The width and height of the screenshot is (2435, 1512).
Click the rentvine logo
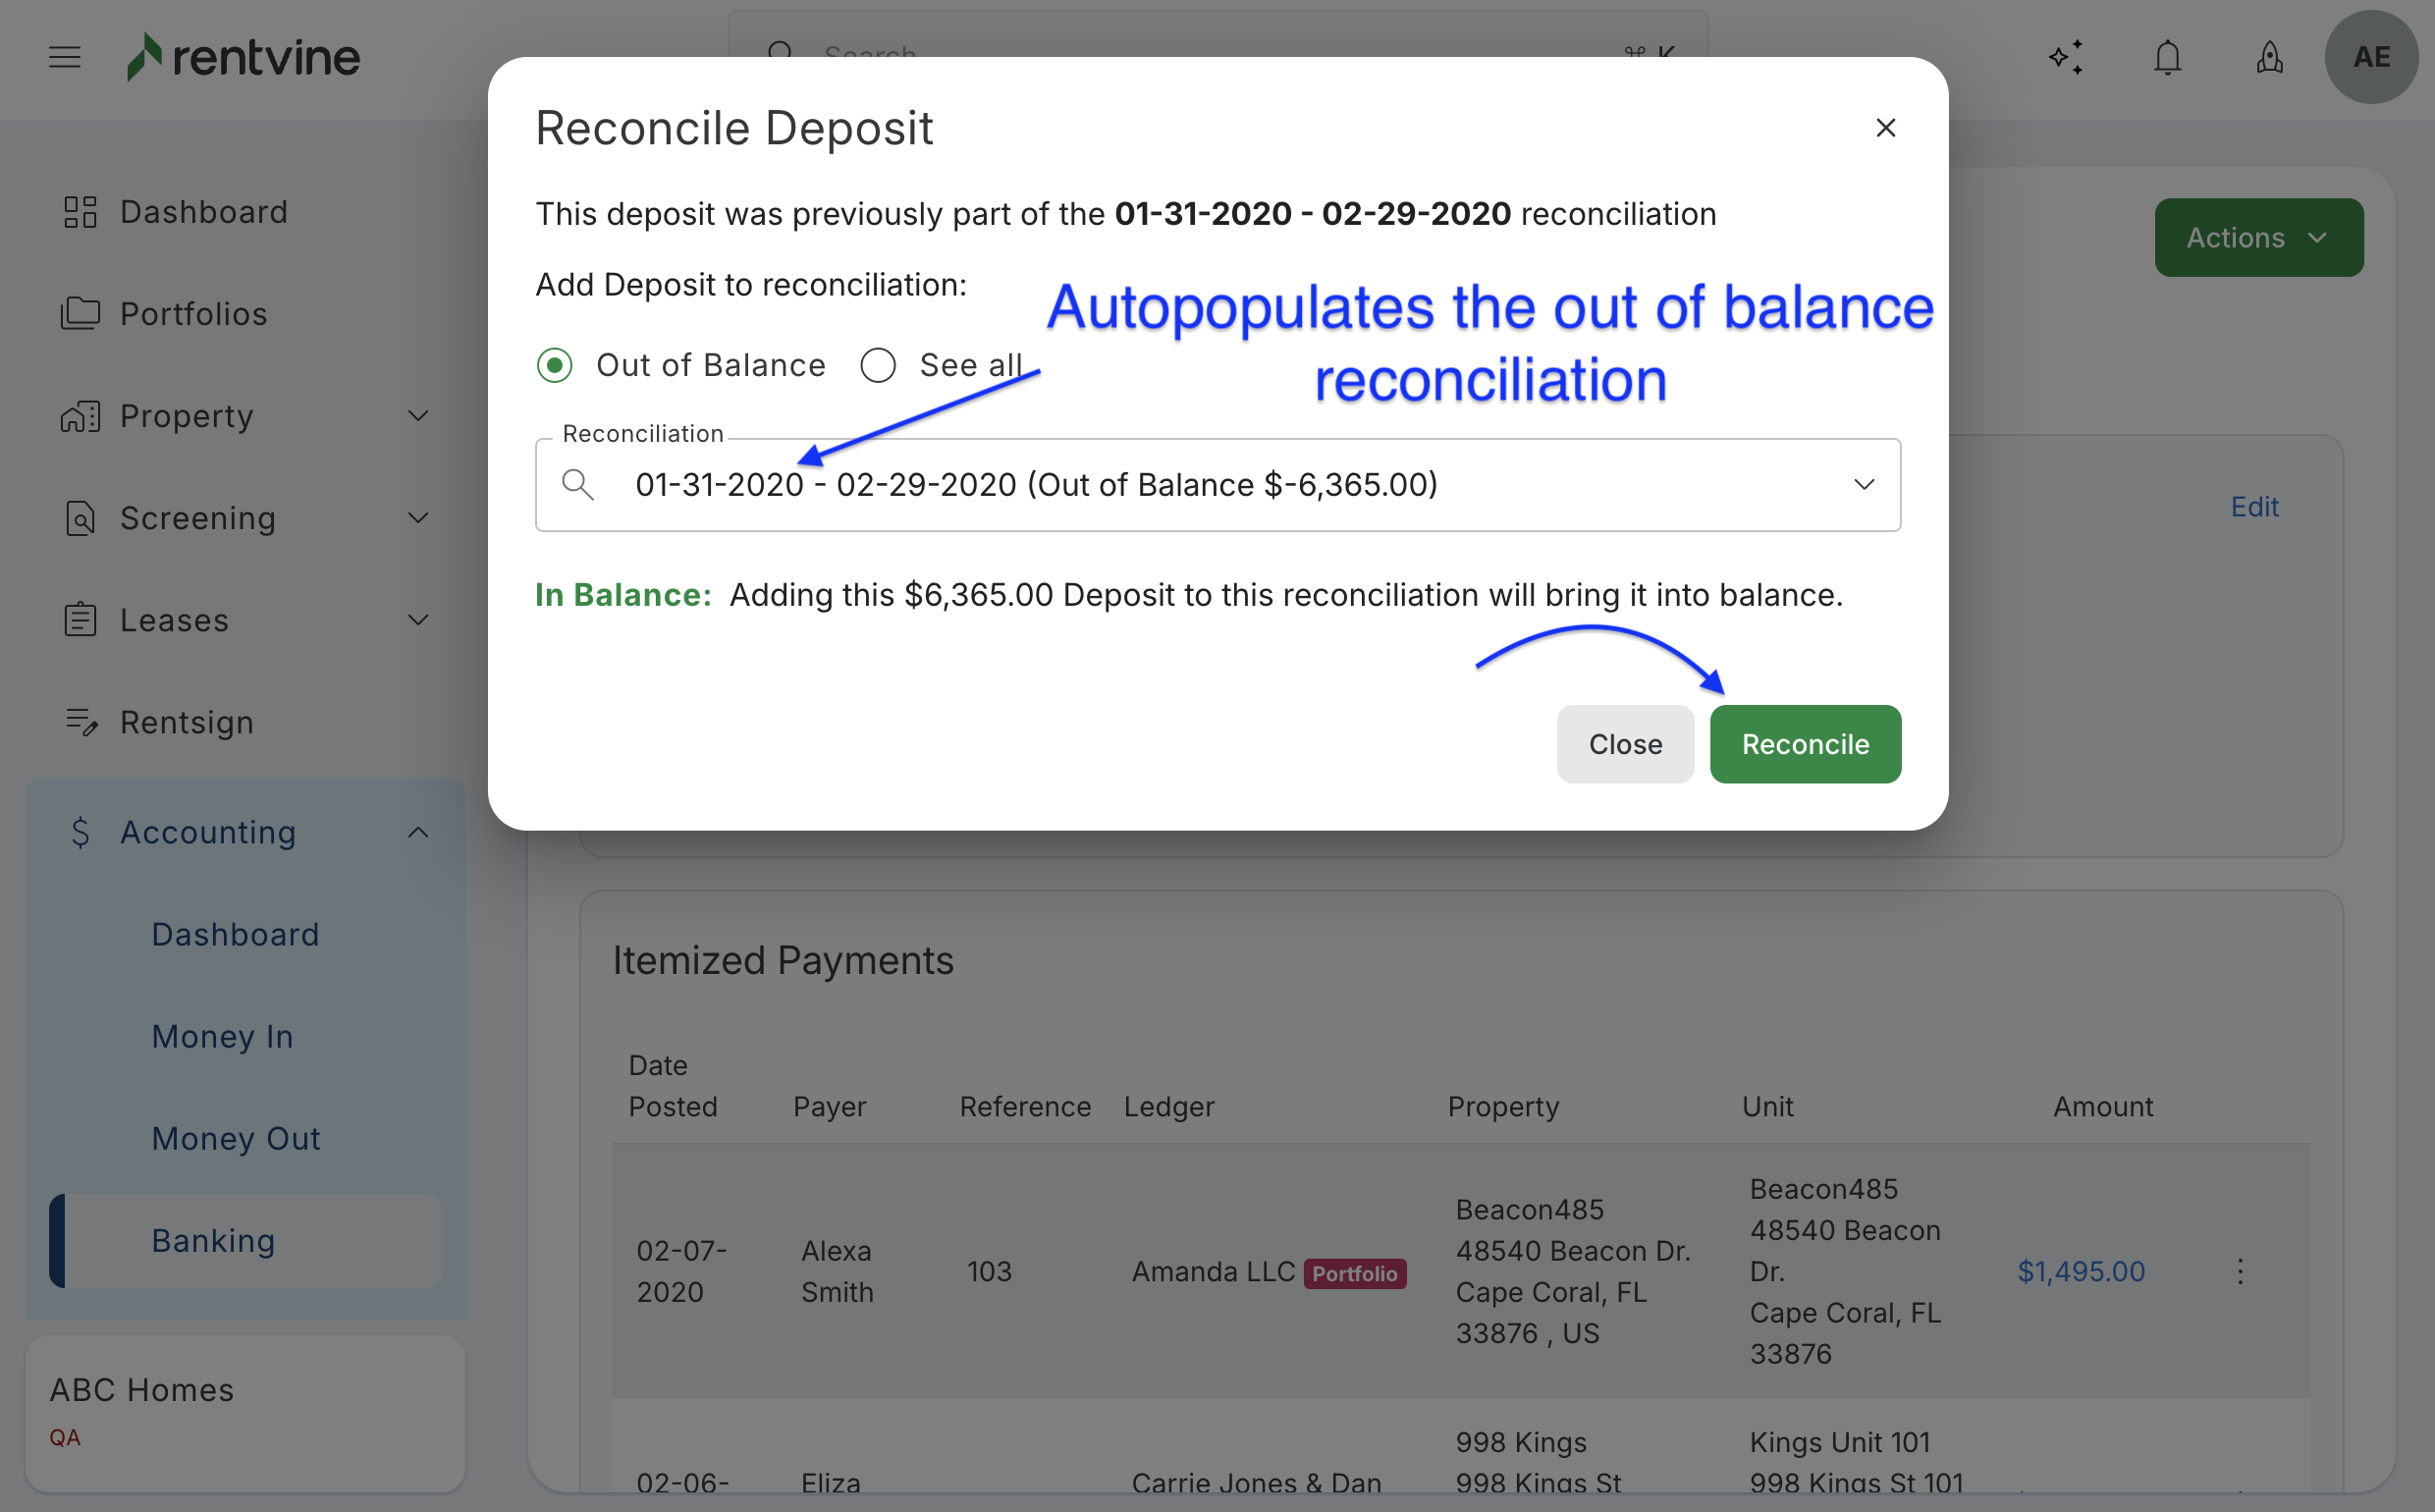pyautogui.click(x=243, y=57)
